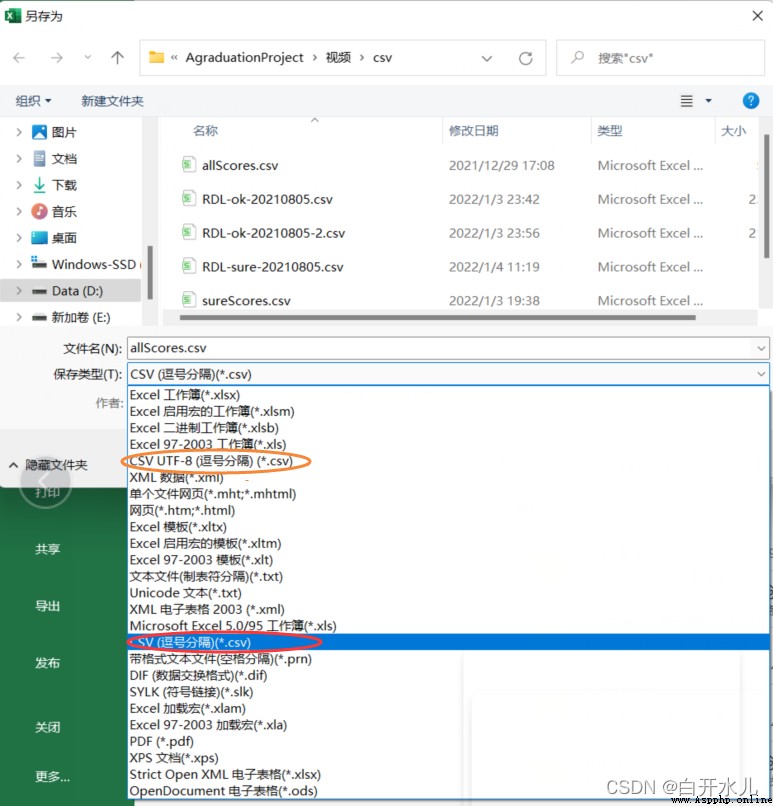Screen dimensions: 773x806
Task: Open 导出 in Excel backstage menu
Action: [x=47, y=606]
